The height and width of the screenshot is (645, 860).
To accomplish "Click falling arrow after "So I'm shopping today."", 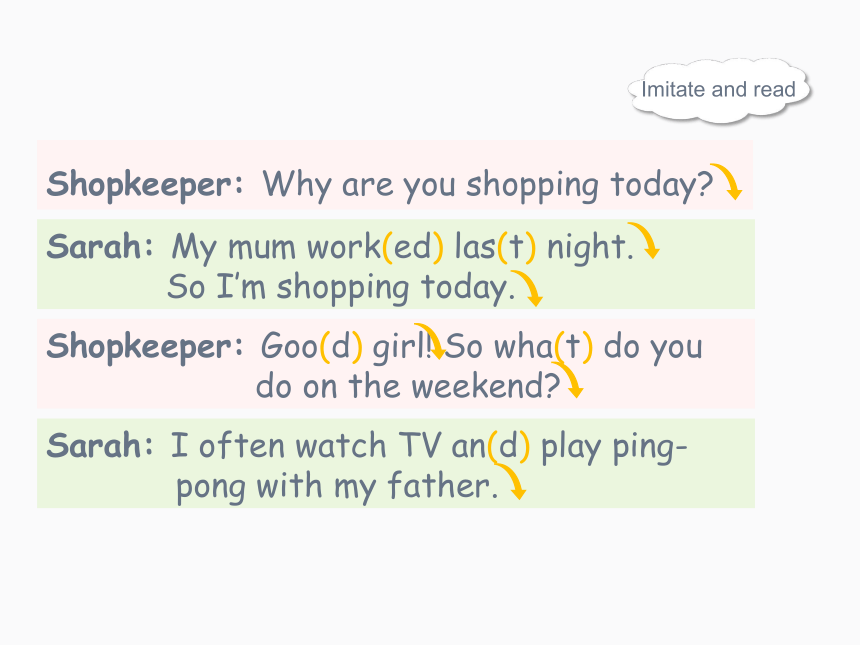I will click(527, 288).
